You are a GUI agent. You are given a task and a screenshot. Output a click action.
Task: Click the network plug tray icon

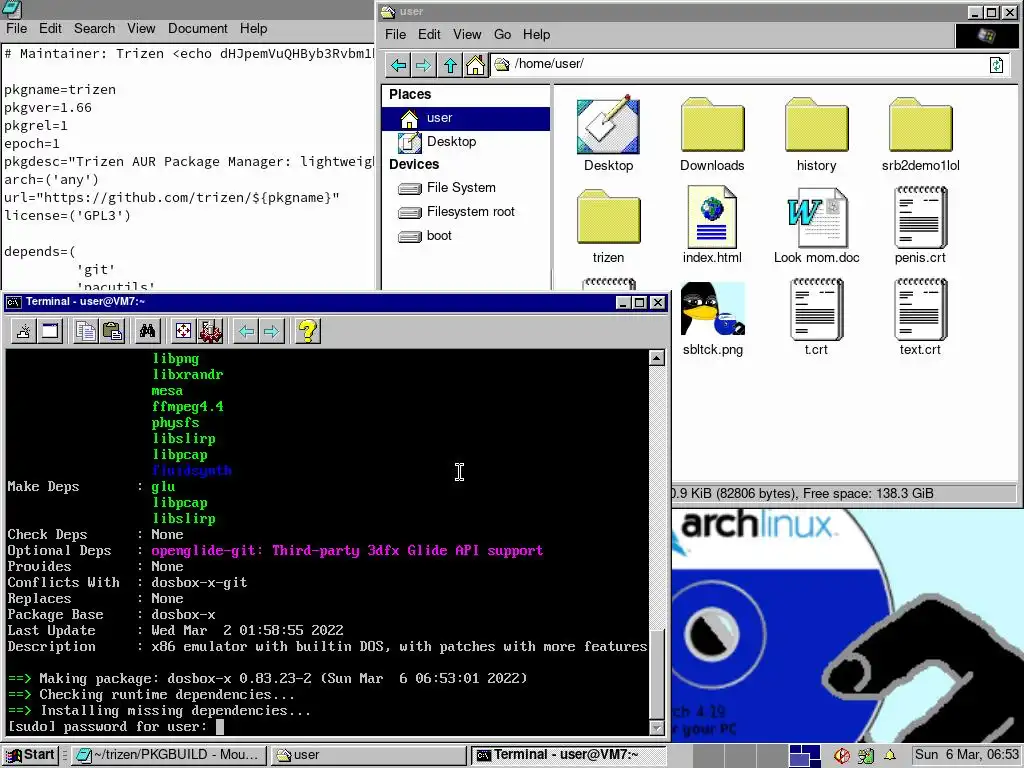866,756
